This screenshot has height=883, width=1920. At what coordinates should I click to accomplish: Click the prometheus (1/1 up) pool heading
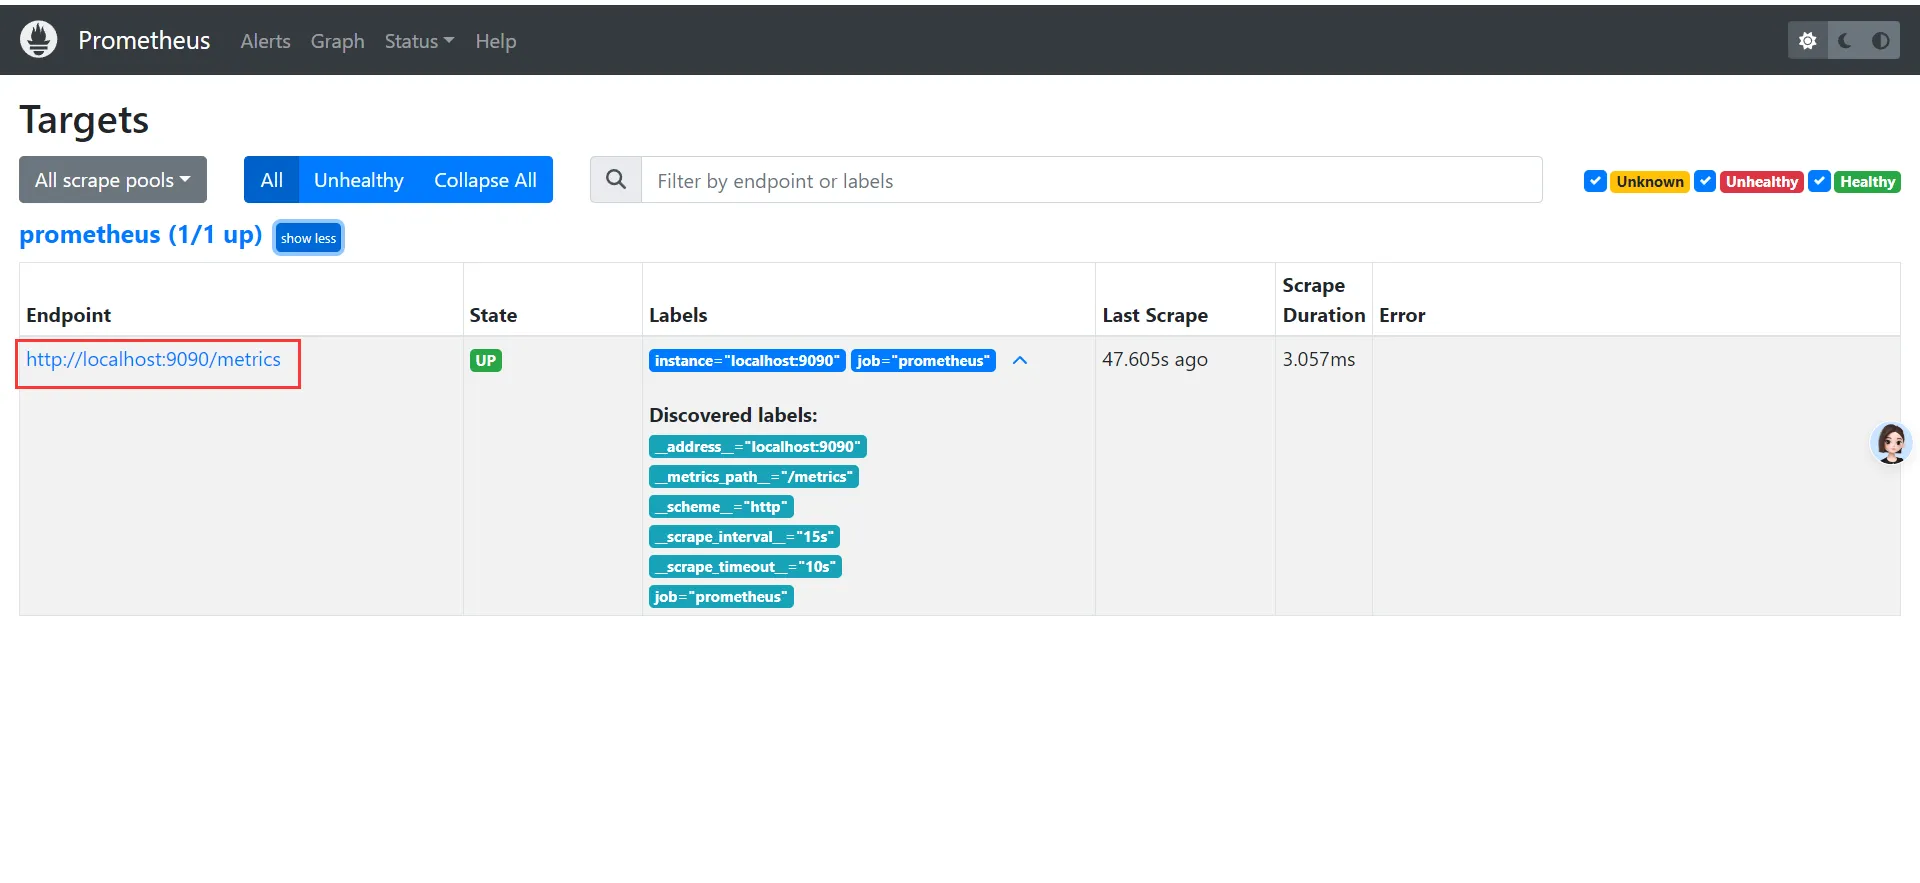point(140,234)
